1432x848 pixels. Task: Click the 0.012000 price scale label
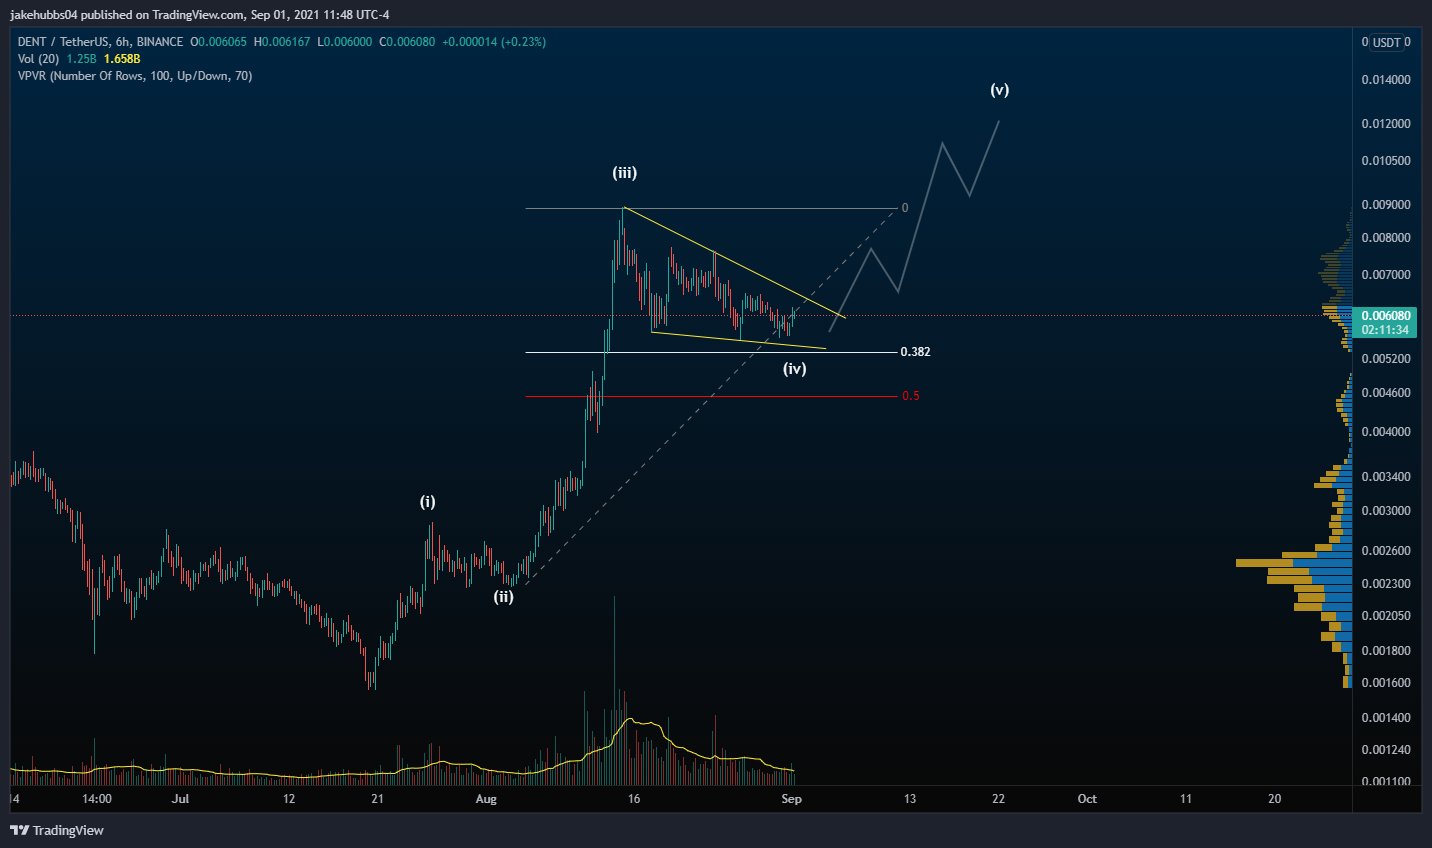point(1386,124)
